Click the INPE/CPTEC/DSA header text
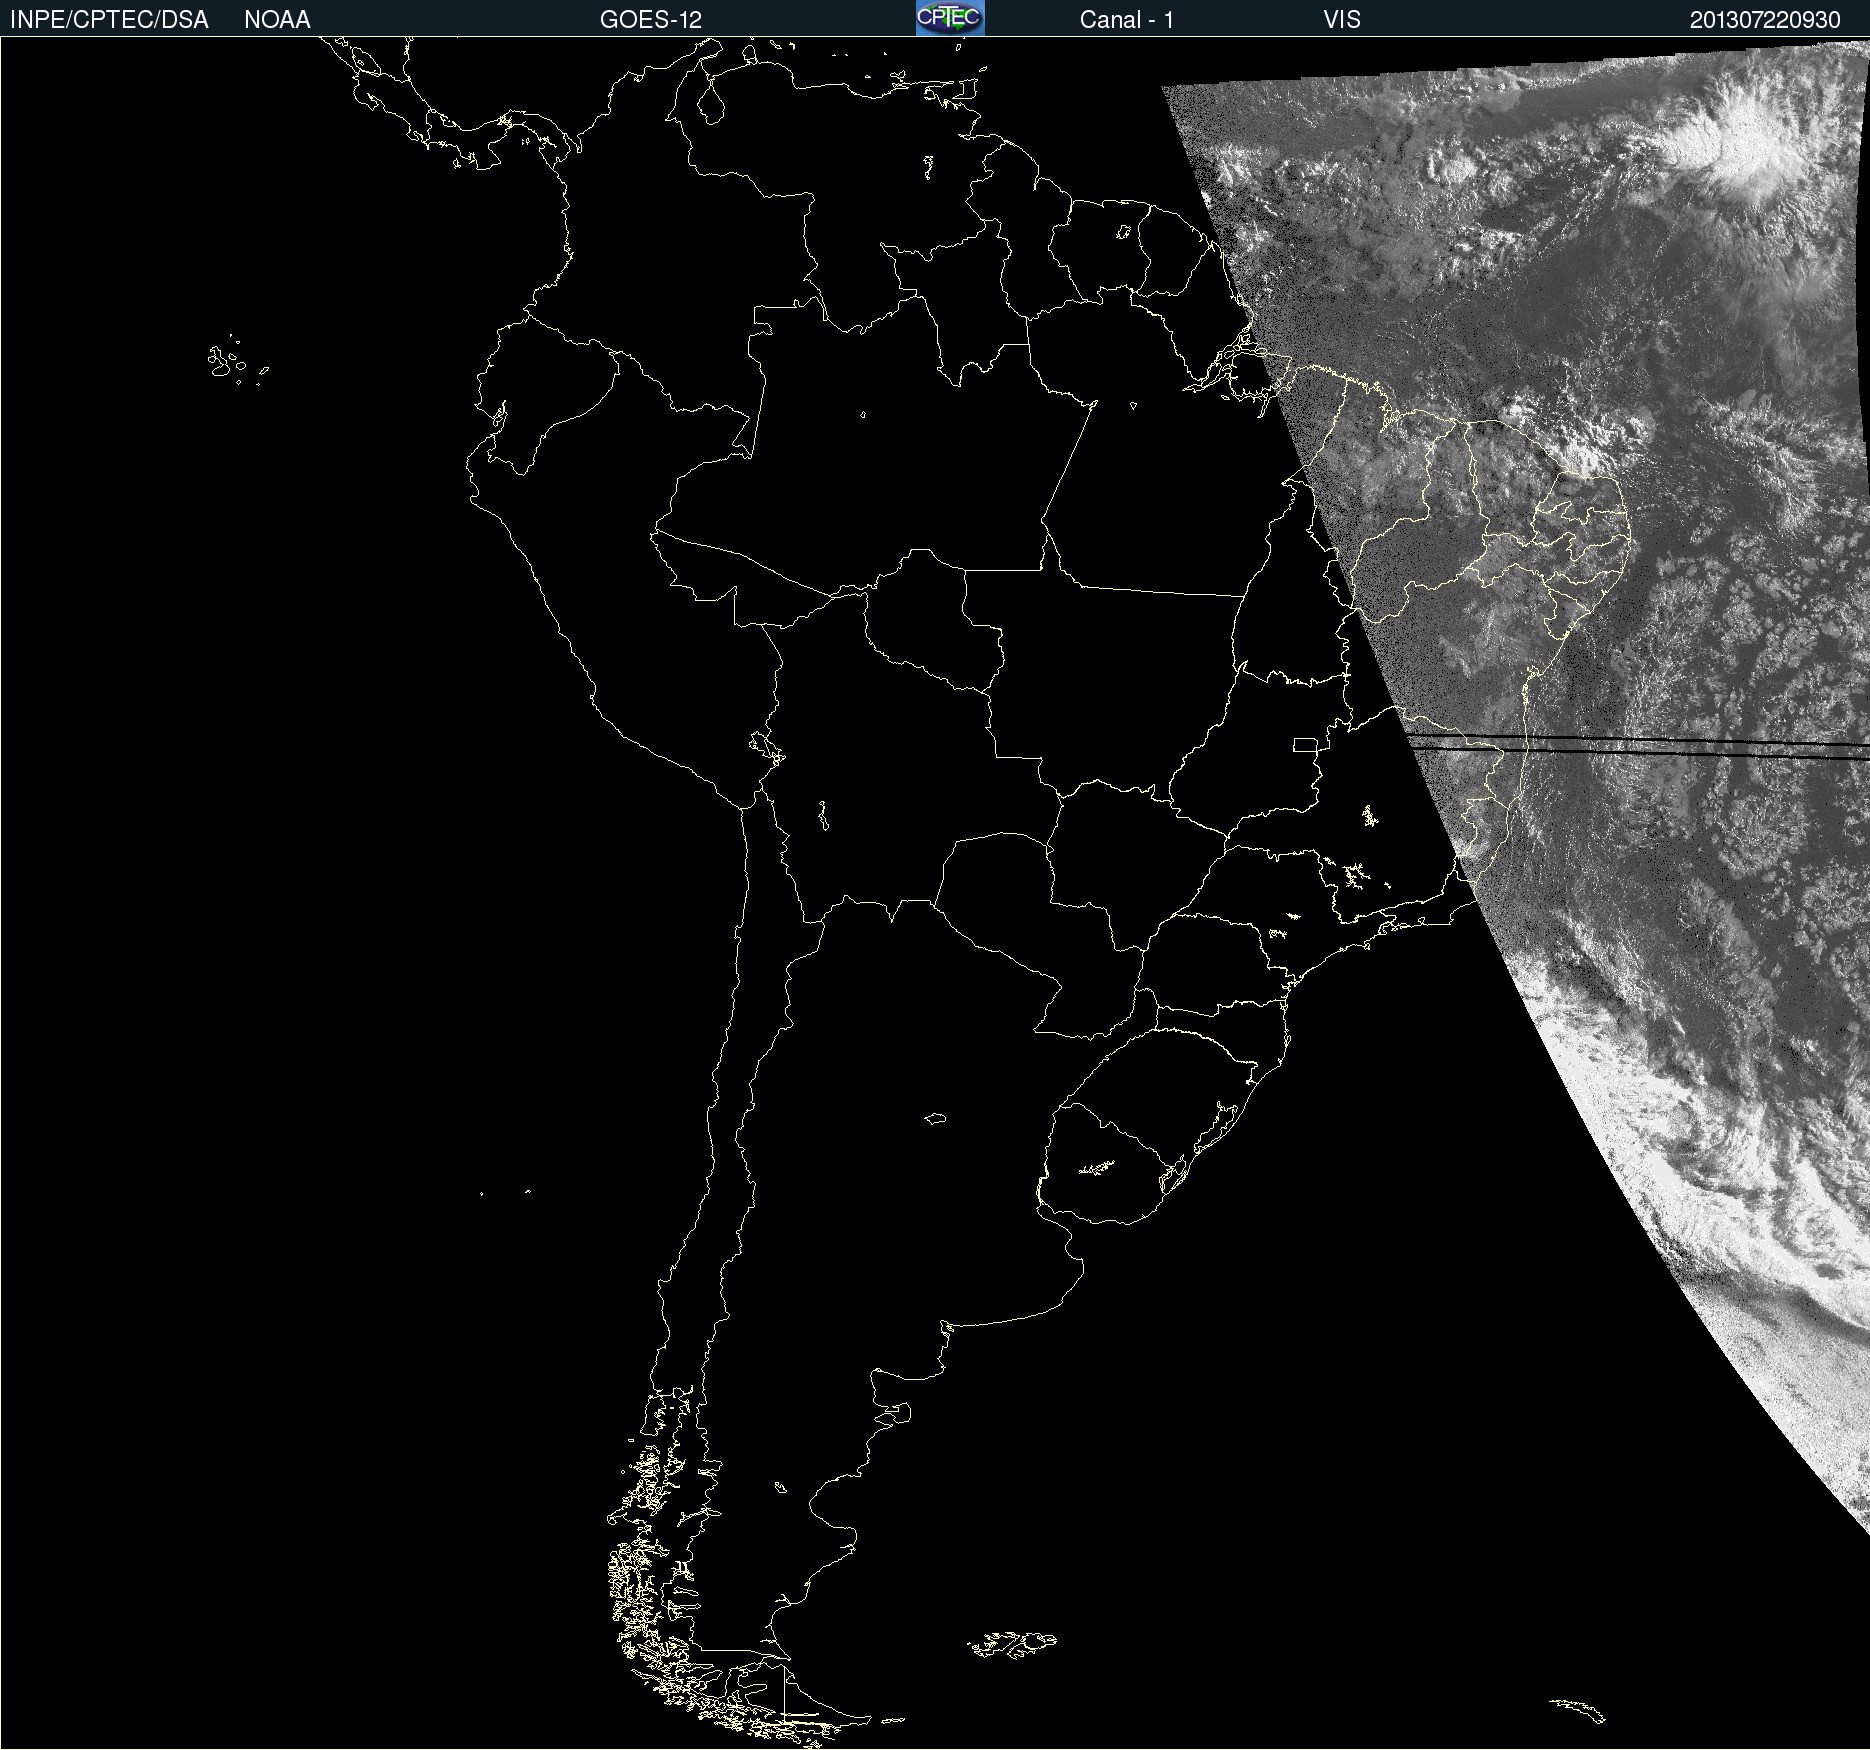 pyautogui.click(x=109, y=20)
